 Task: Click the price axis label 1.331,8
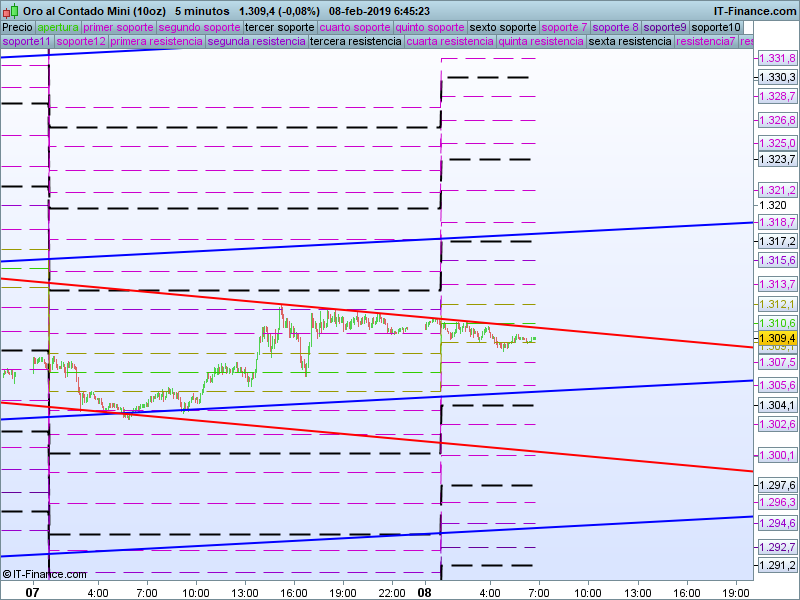point(777,58)
